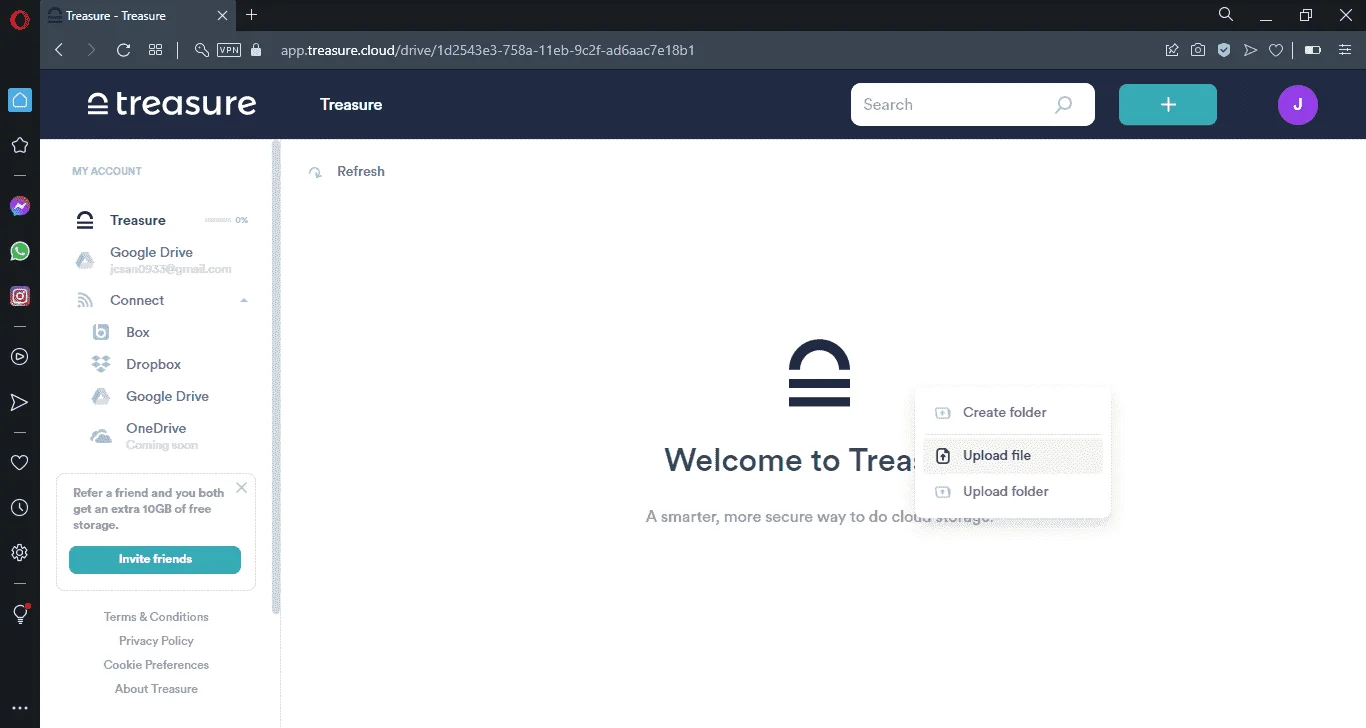This screenshot has height=728, width=1366.
Task: Click the address bar search magnifier icon
Action: [x=201, y=50]
